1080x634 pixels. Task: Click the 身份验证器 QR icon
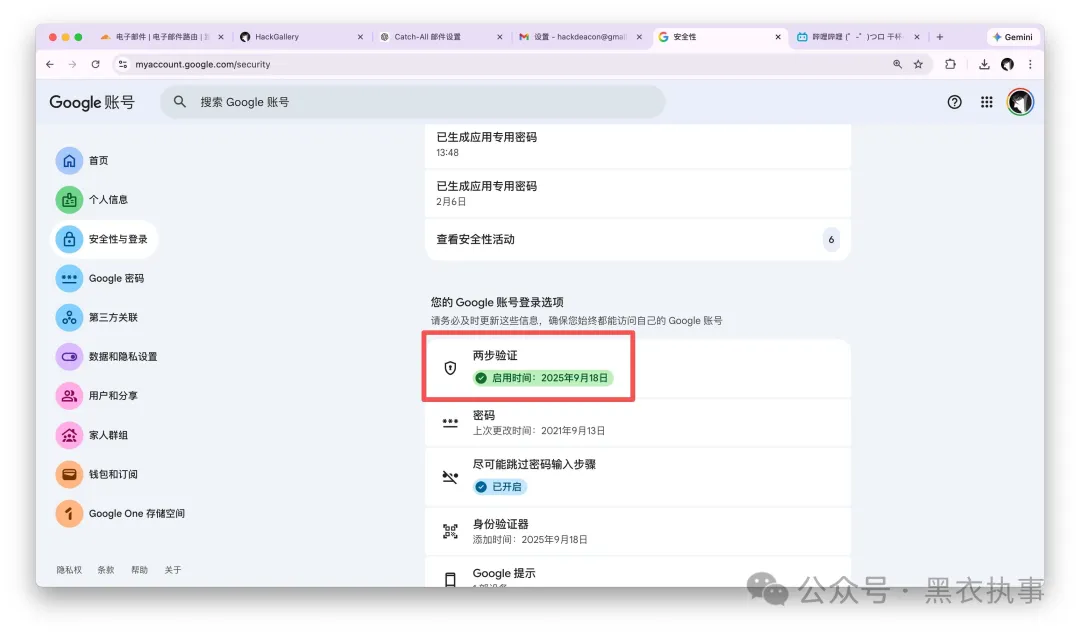[x=450, y=531]
